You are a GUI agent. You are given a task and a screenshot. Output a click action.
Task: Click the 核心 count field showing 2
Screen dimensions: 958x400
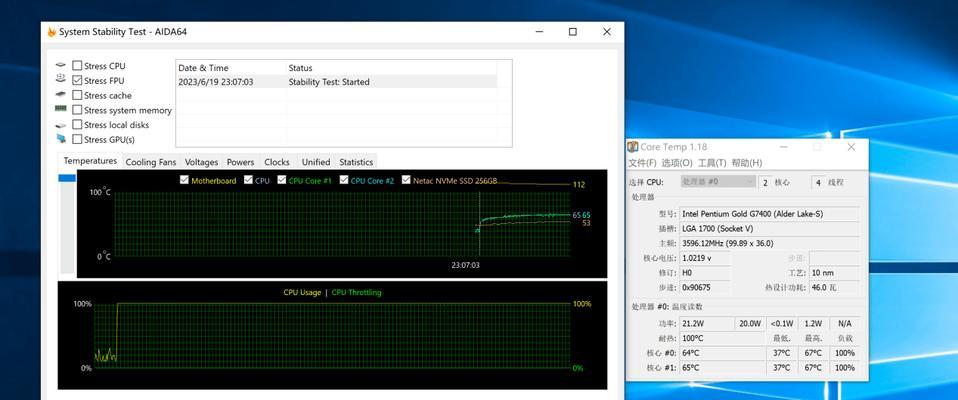766,182
